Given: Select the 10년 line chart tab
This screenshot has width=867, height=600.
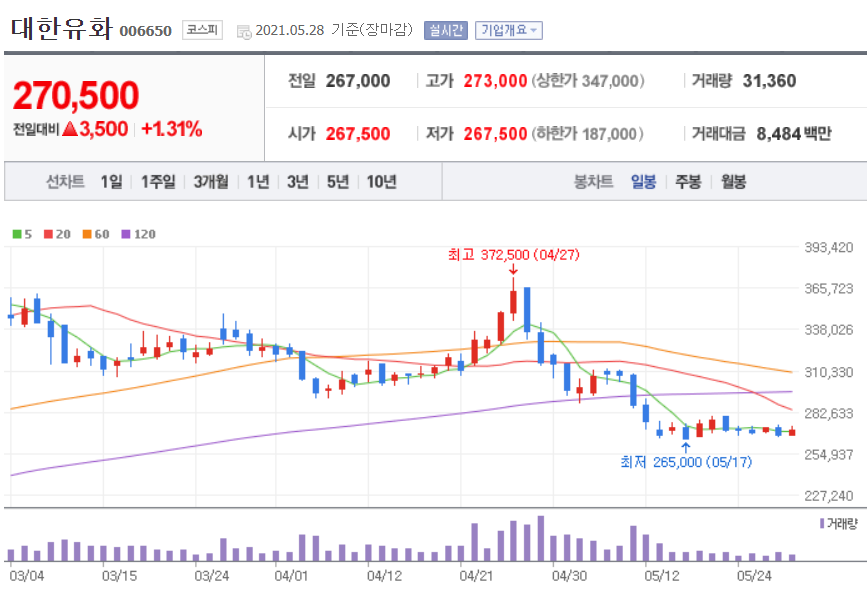Looking at the screenshot, I should pyautogui.click(x=382, y=181).
